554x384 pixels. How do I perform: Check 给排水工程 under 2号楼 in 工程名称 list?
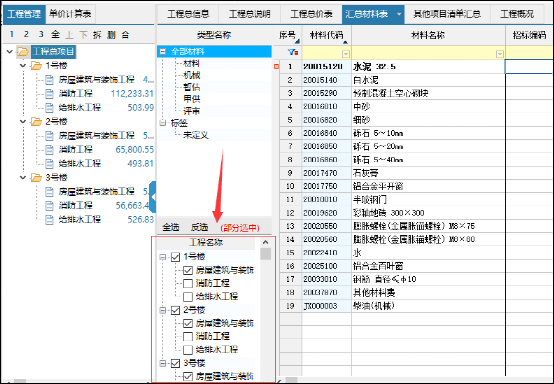188,350
